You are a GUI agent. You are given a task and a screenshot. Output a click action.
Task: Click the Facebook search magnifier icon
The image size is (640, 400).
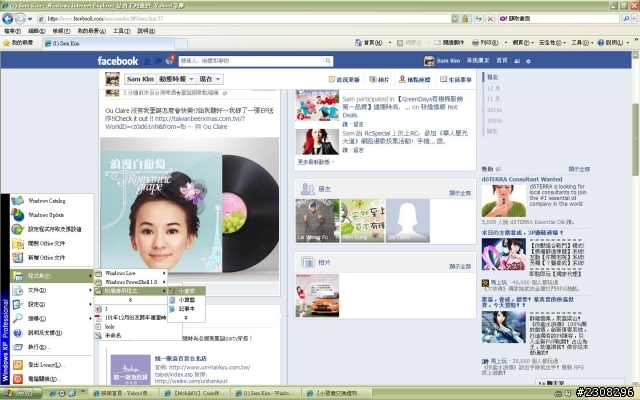[x=328, y=61]
